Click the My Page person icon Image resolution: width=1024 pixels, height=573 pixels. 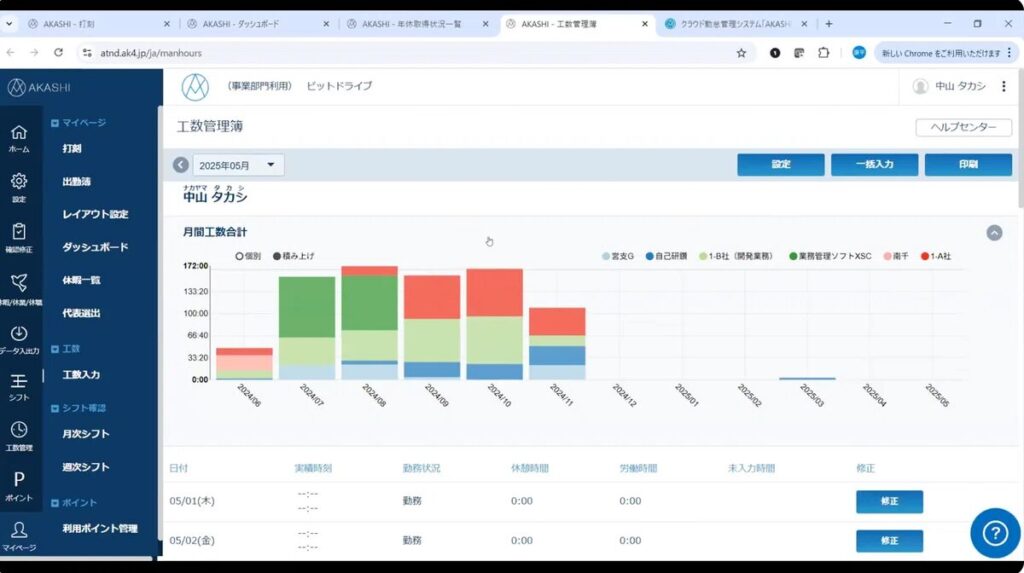click(19, 530)
